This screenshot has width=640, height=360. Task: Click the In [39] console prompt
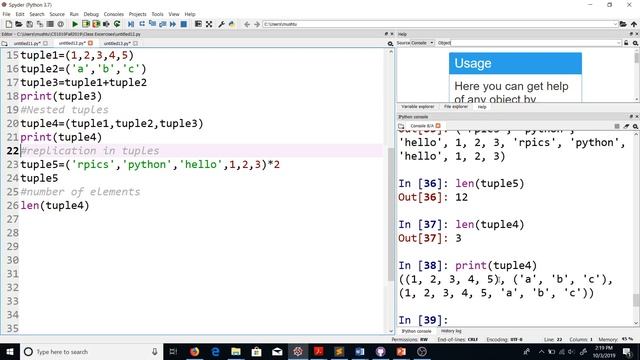pos(423,320)
